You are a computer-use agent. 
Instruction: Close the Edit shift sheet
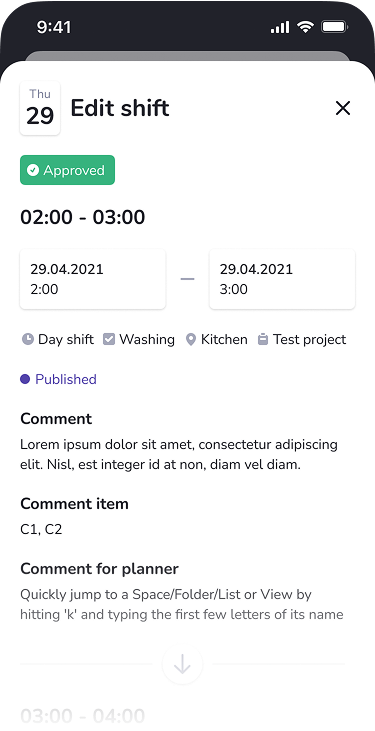click(x=343, y=108)
